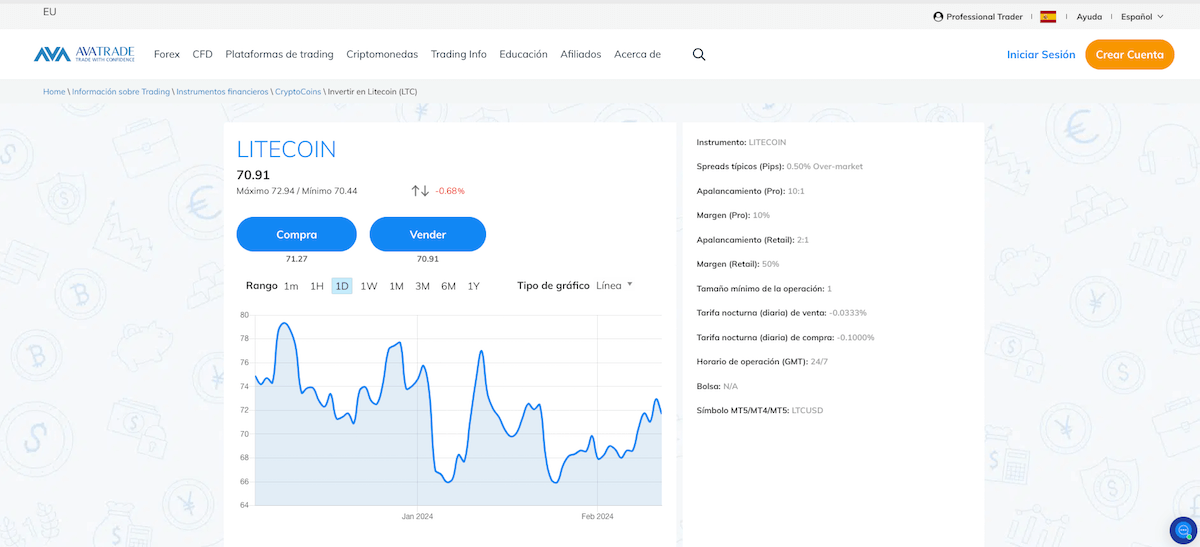Open CryptoCoins breadcrumb link
The image size is (1200, 547).
click(x=297, y=92)
